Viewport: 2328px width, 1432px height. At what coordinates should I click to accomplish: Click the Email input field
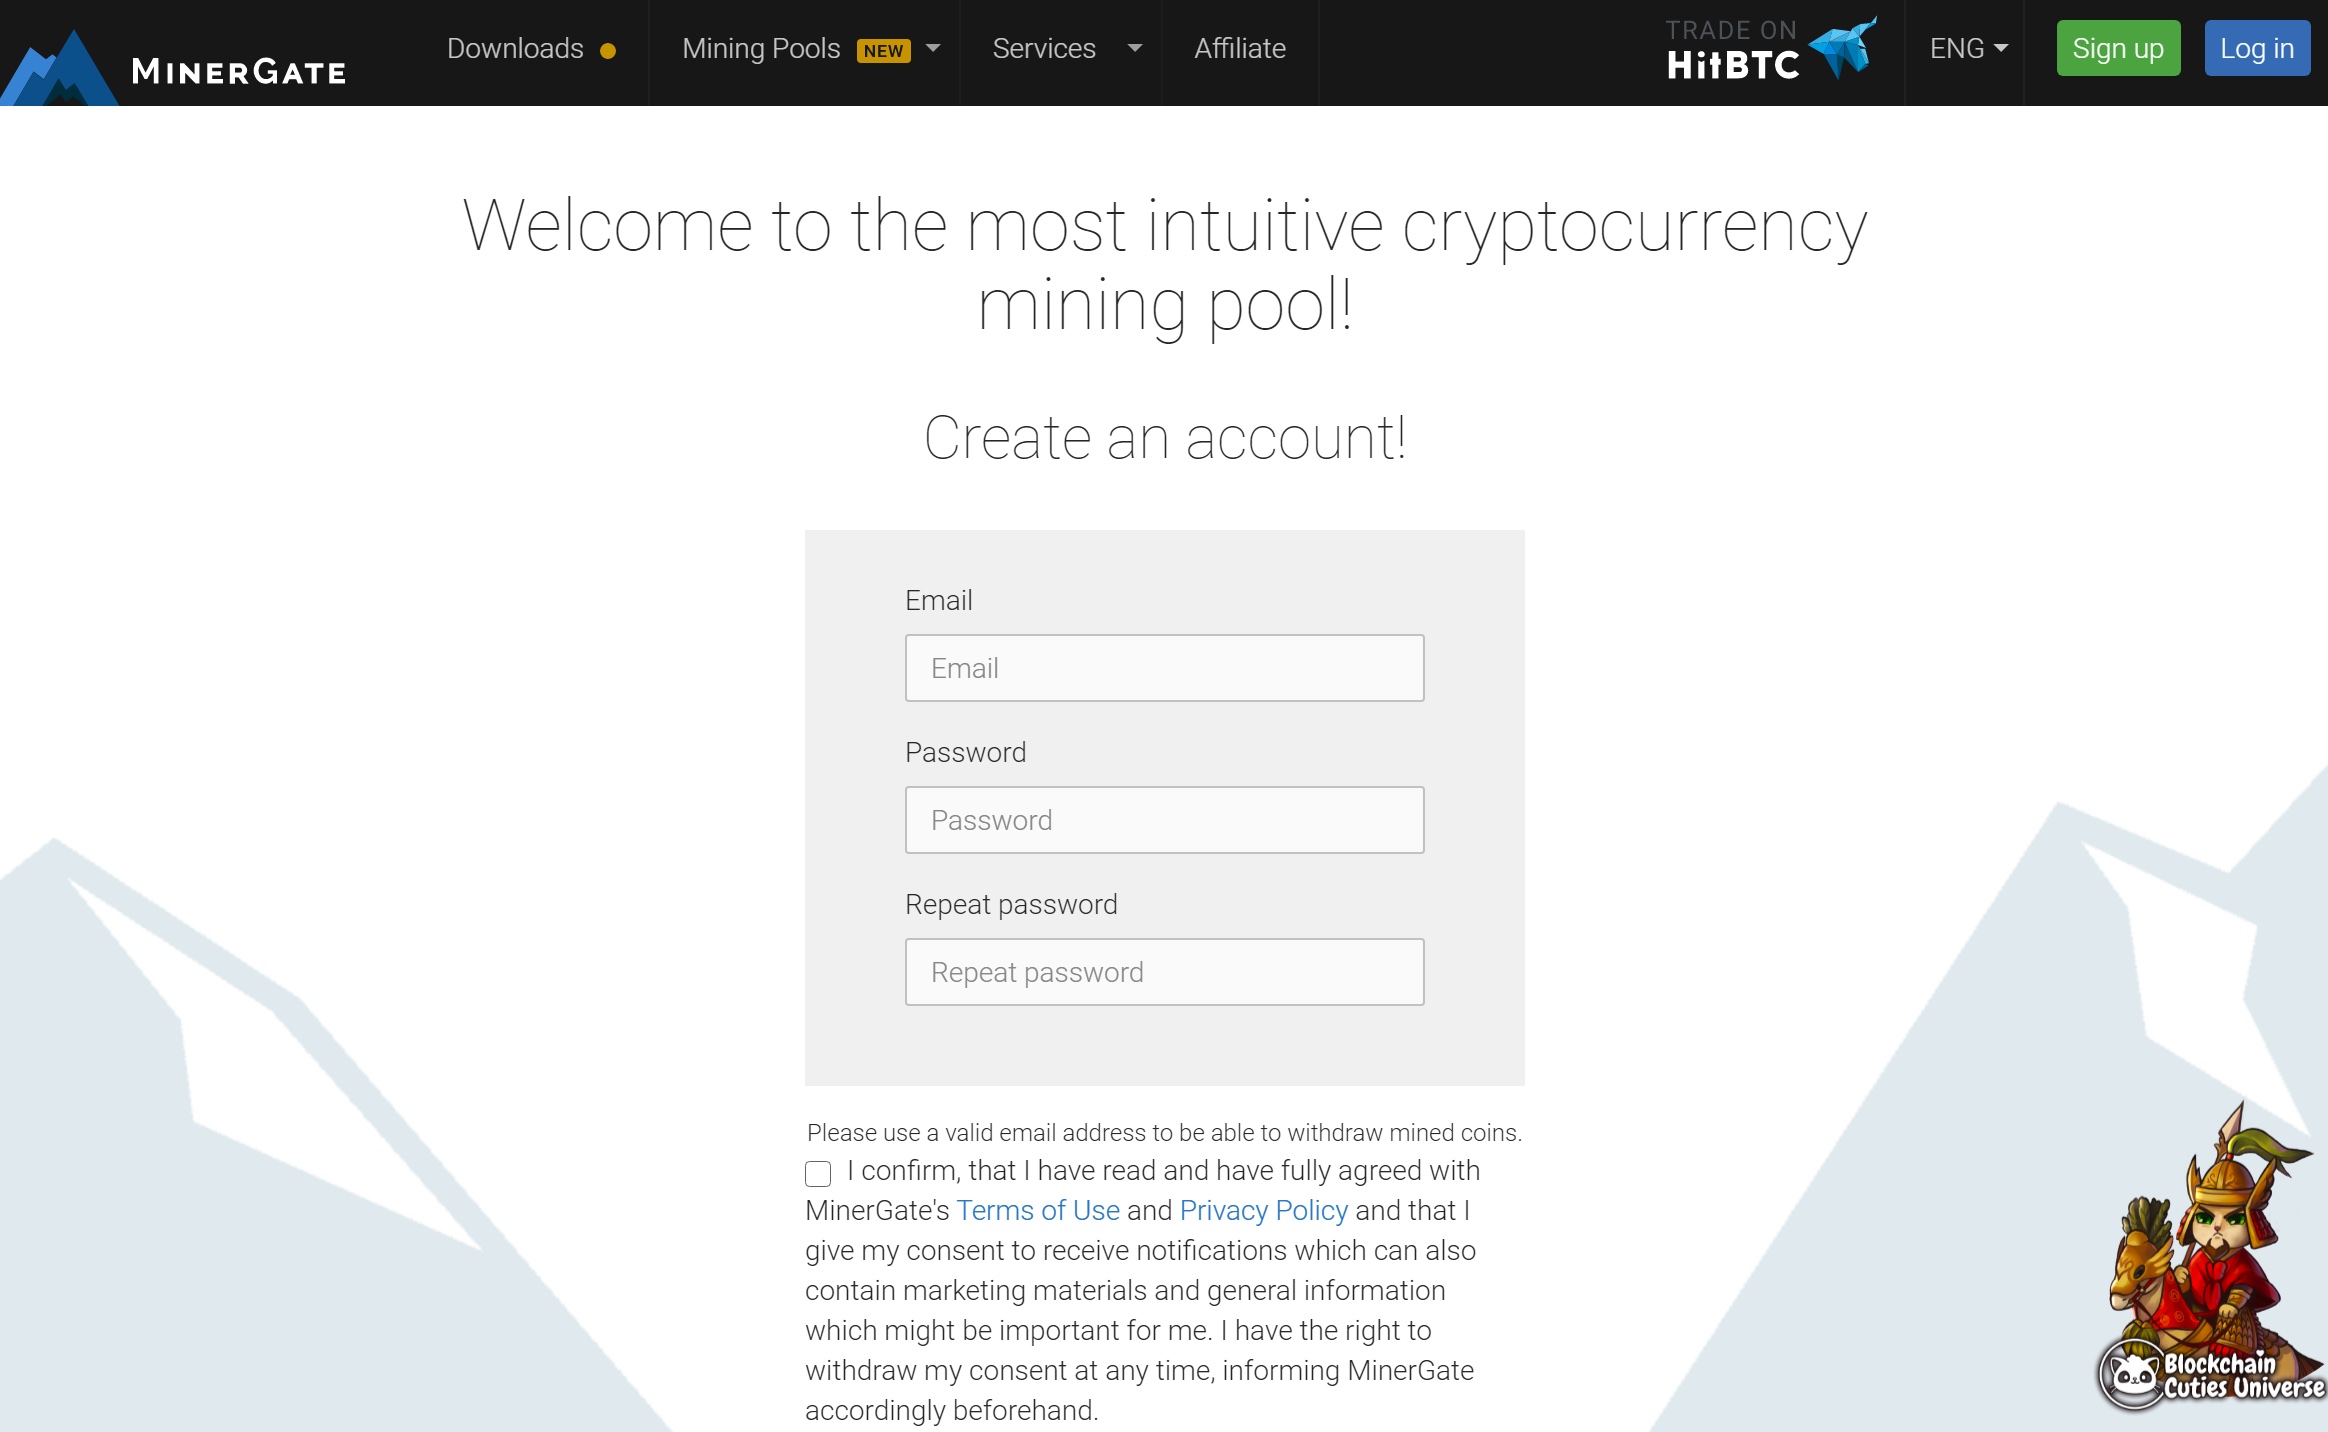tap(1162, 667)
